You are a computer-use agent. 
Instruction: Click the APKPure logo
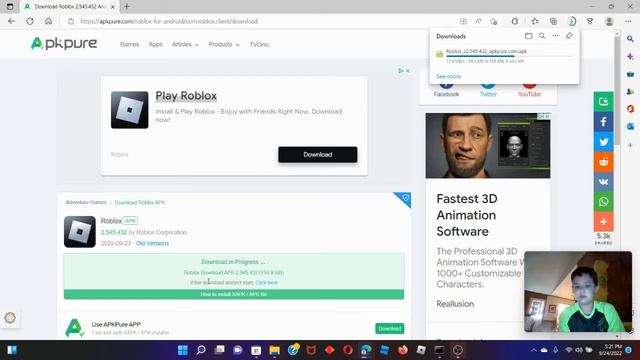pyautogui.click(x=64, y=43)
